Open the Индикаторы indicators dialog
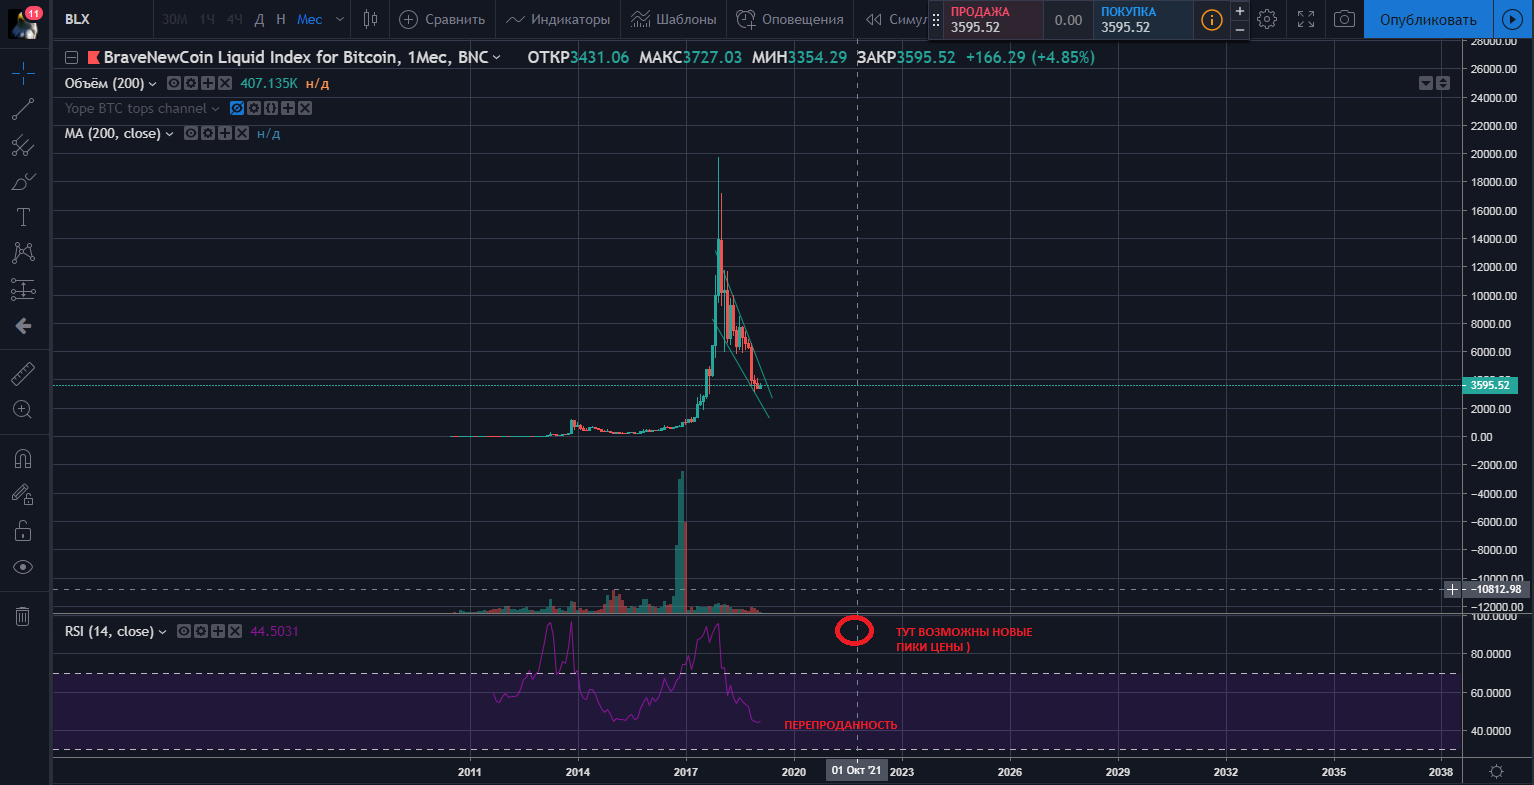1534x785 pixels. [x=558, y=19]
